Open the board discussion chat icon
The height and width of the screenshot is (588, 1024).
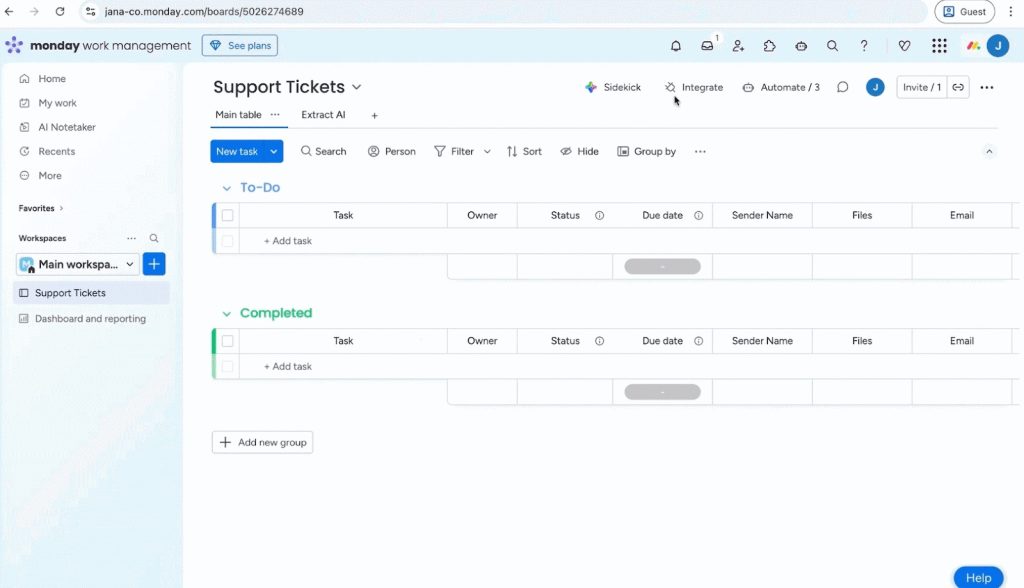coord(843,88)
